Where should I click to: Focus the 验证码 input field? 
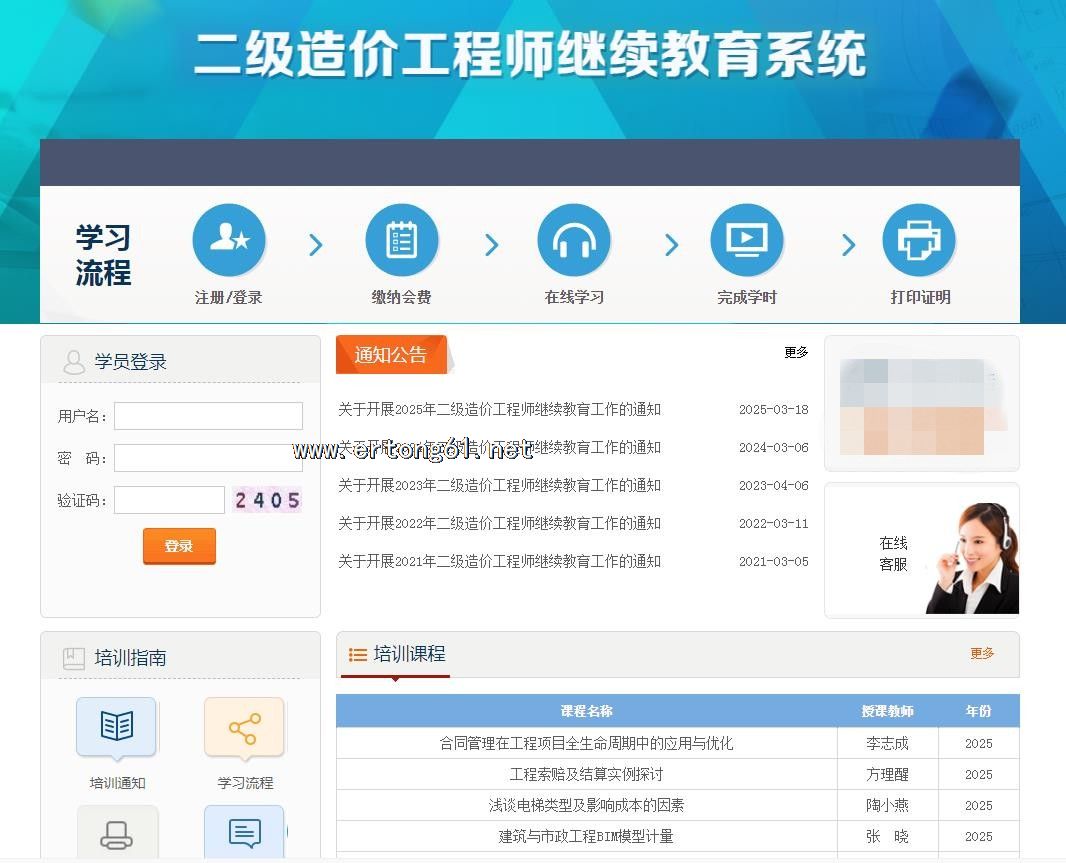tap(169, 500)
